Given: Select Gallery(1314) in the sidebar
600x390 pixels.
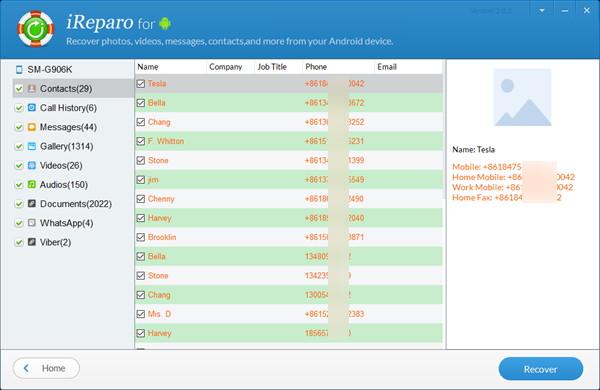Looking at the screenshot, I should 67,146.
